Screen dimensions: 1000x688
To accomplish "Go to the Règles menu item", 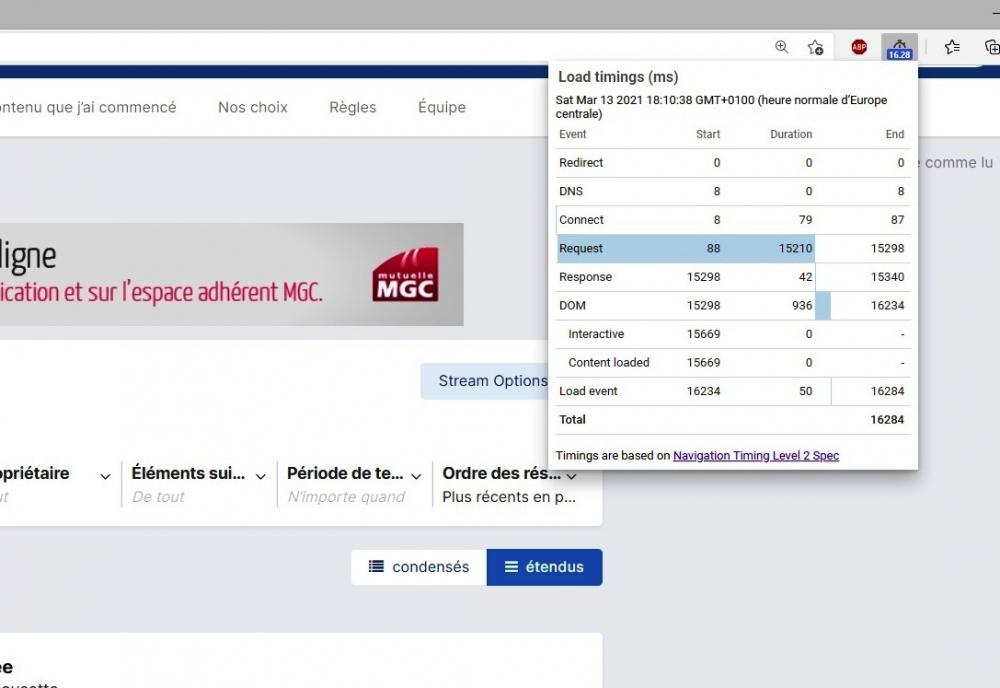I will point(353,107).
